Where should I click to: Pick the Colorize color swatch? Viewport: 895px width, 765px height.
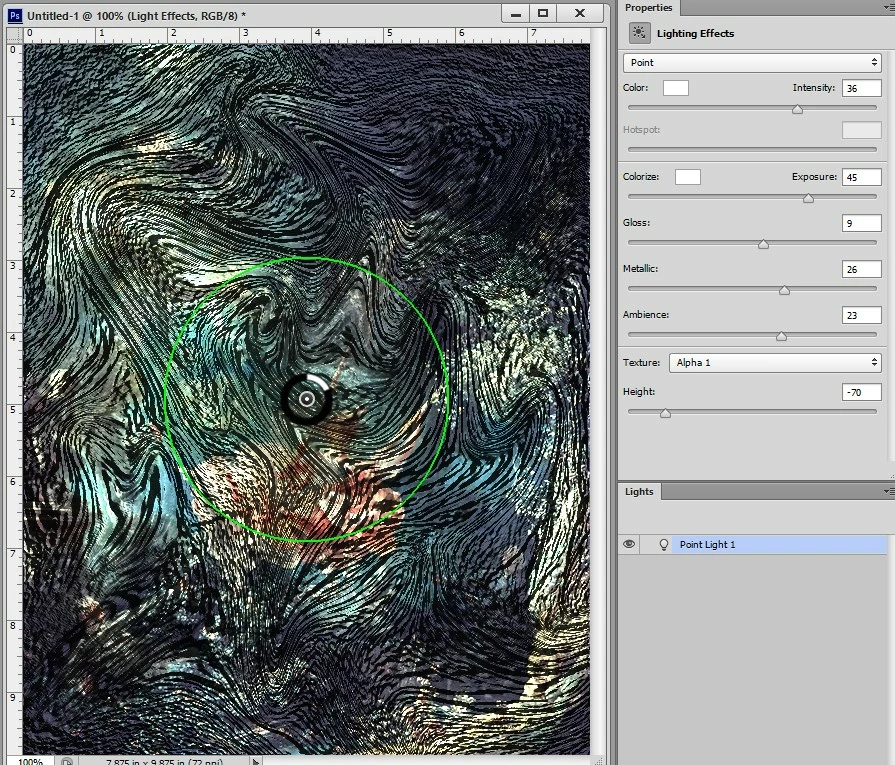pyautogui.click(x=688, y=177)
